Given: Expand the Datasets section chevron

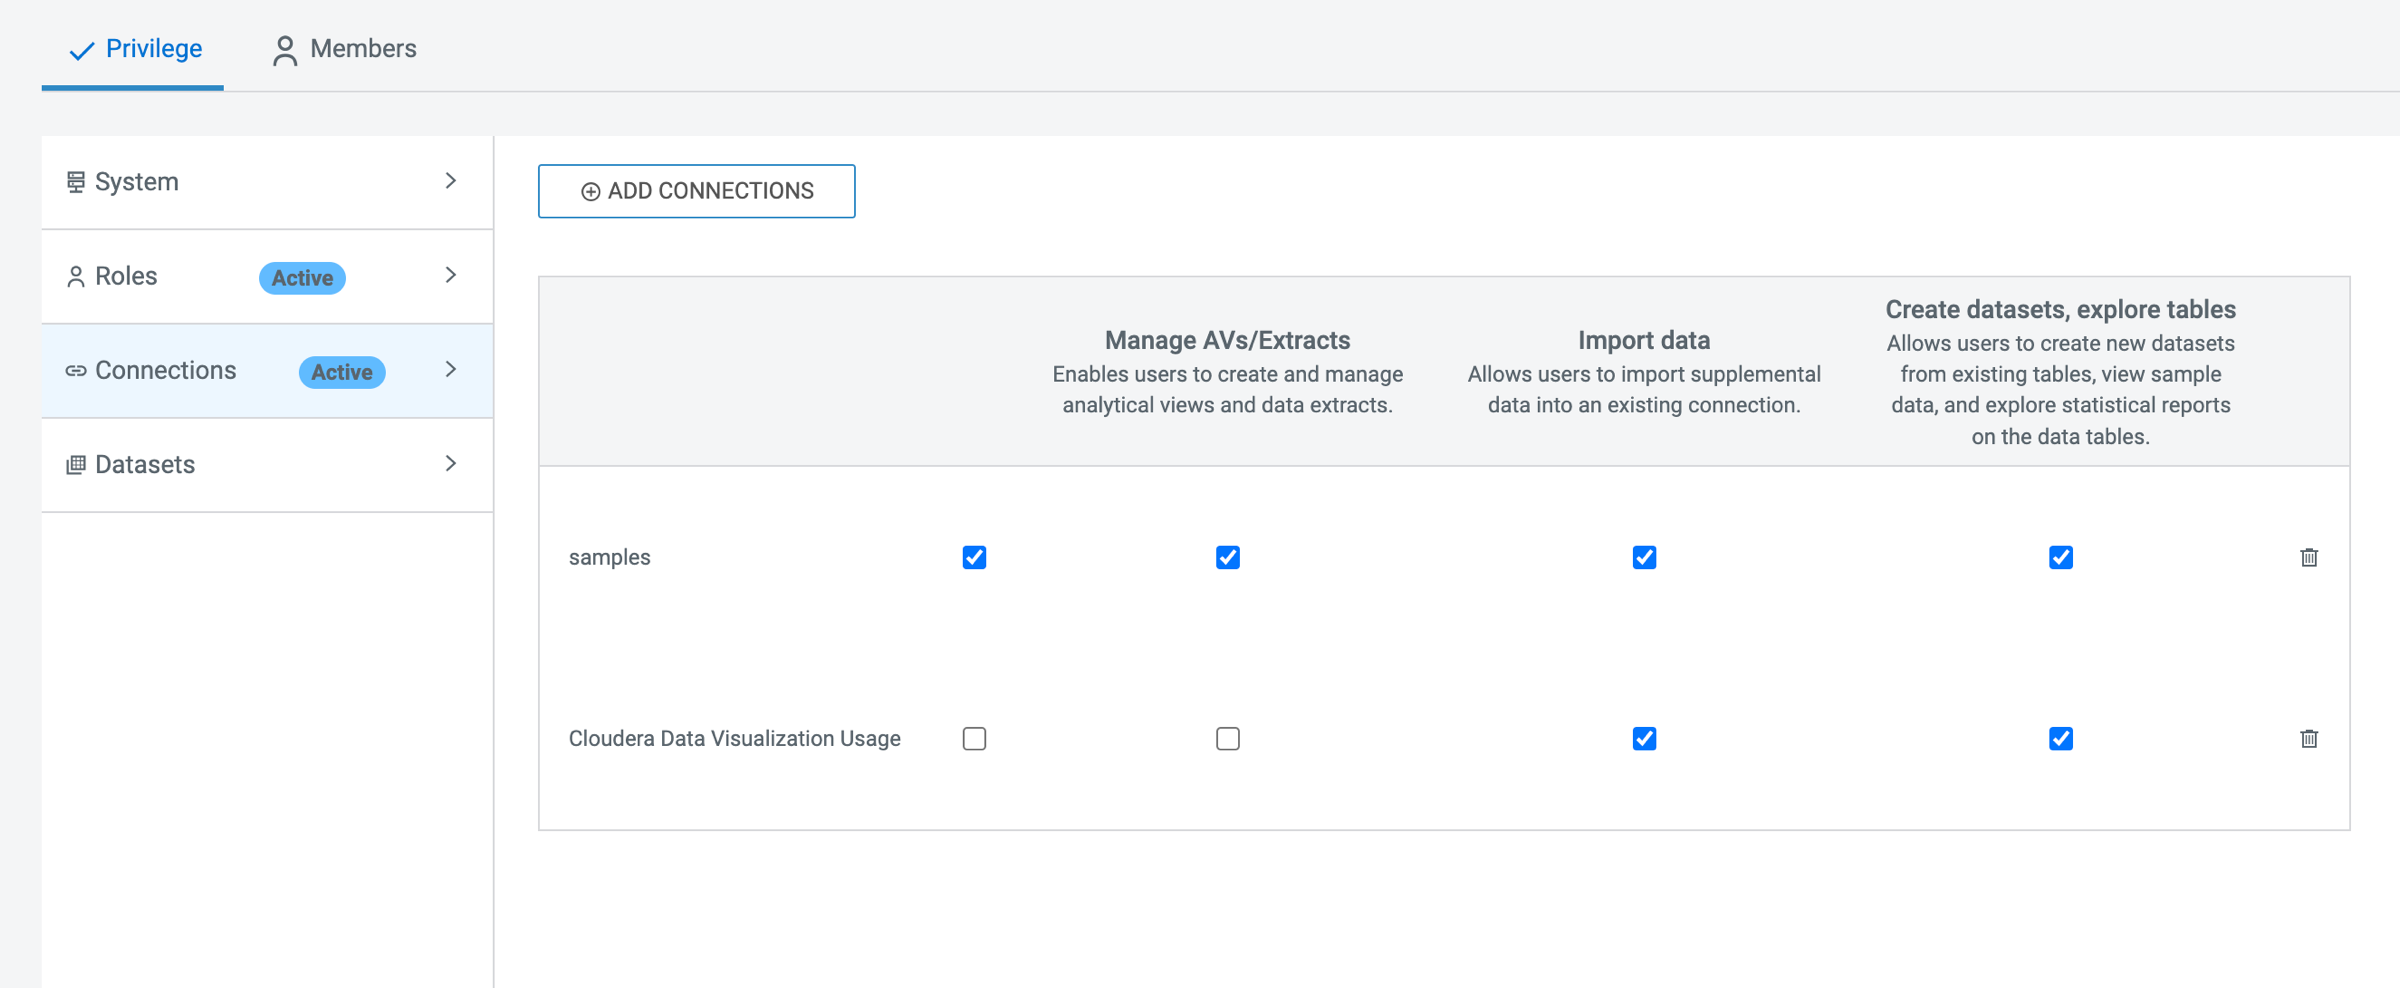Looking at the screenshot, I should click(451, 464).
